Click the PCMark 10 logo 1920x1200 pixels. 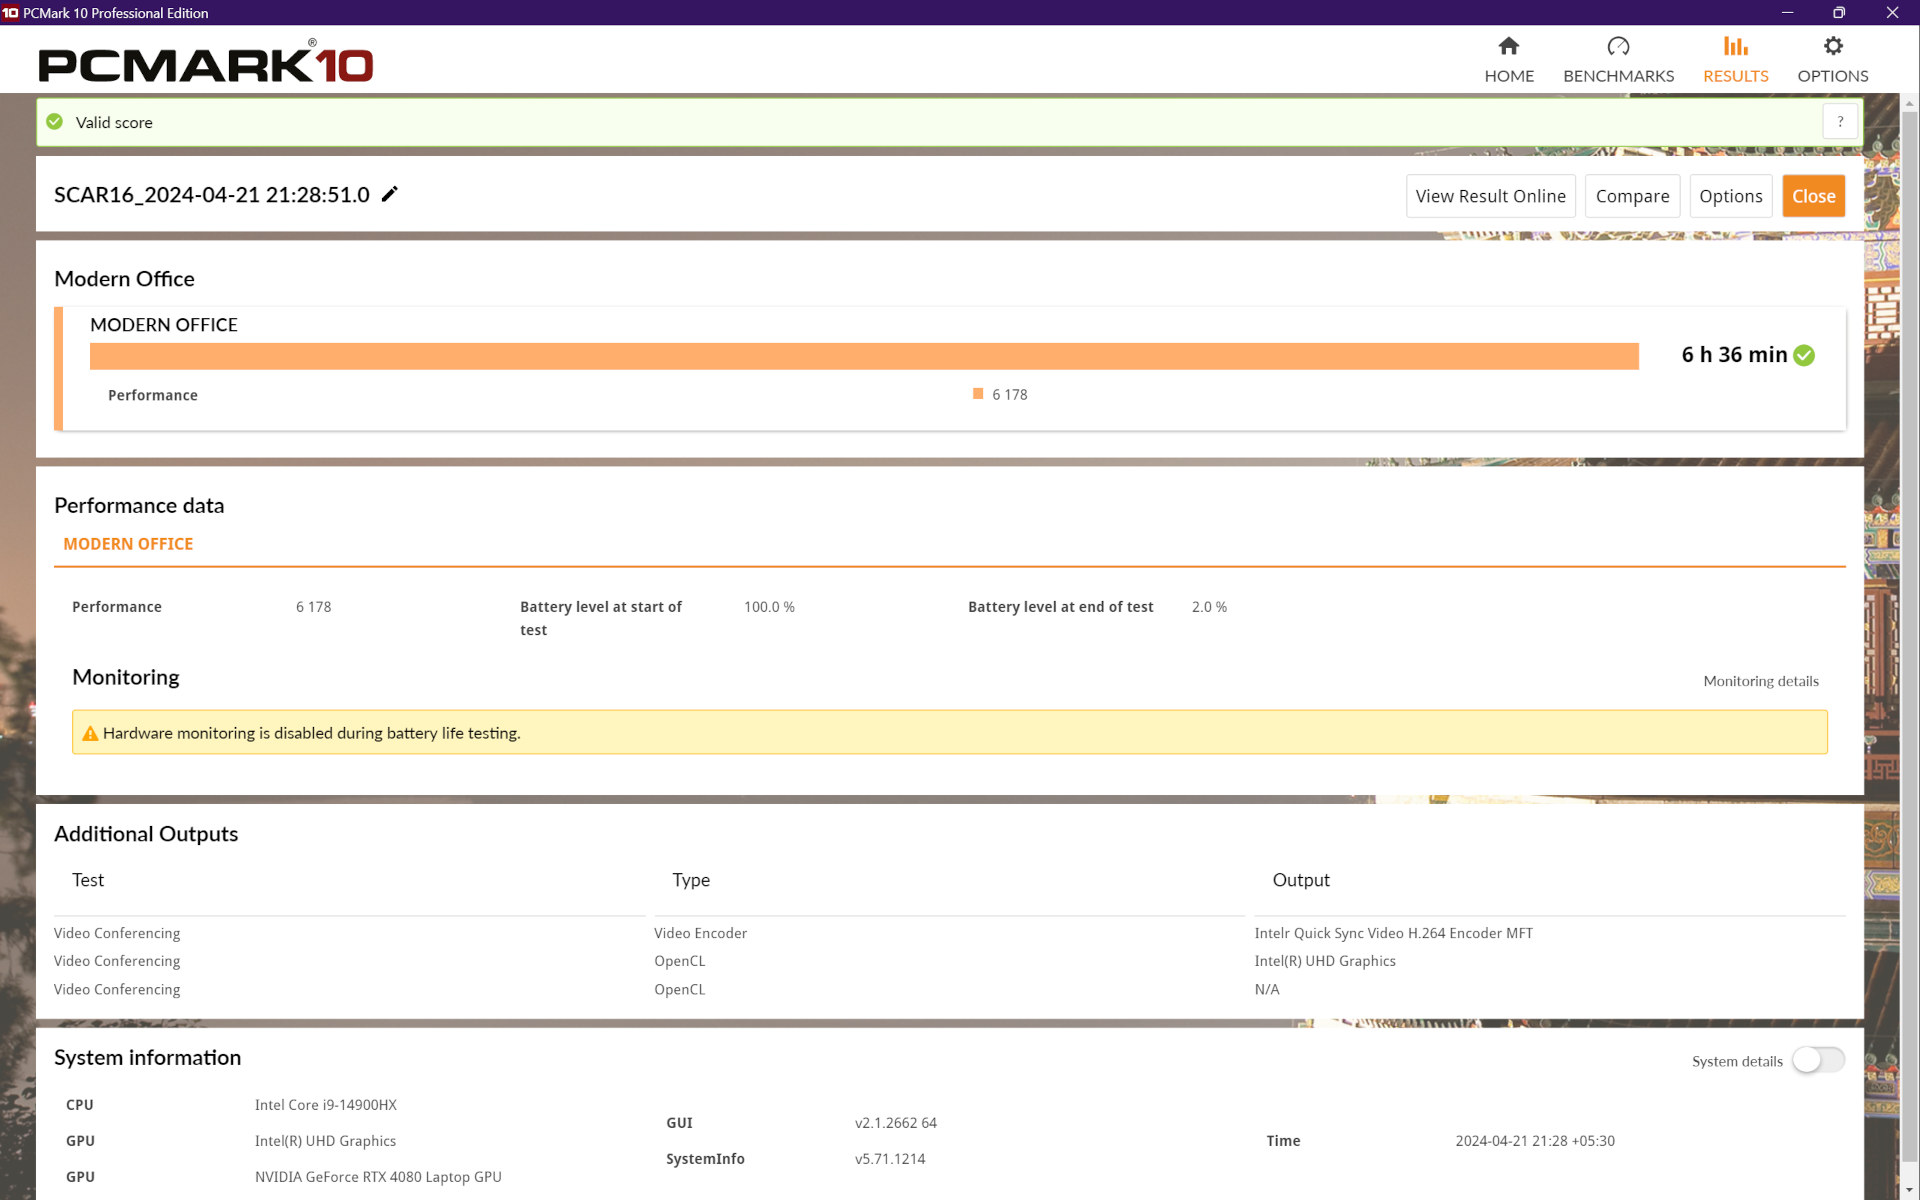[x=205, y=63]
